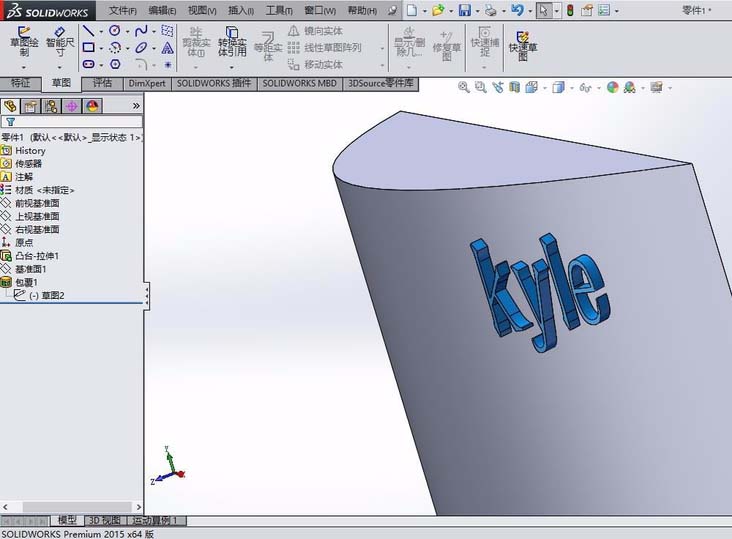
Task: Select the 智能尺寸 smart dimension tool
Action: click(60, 41)
